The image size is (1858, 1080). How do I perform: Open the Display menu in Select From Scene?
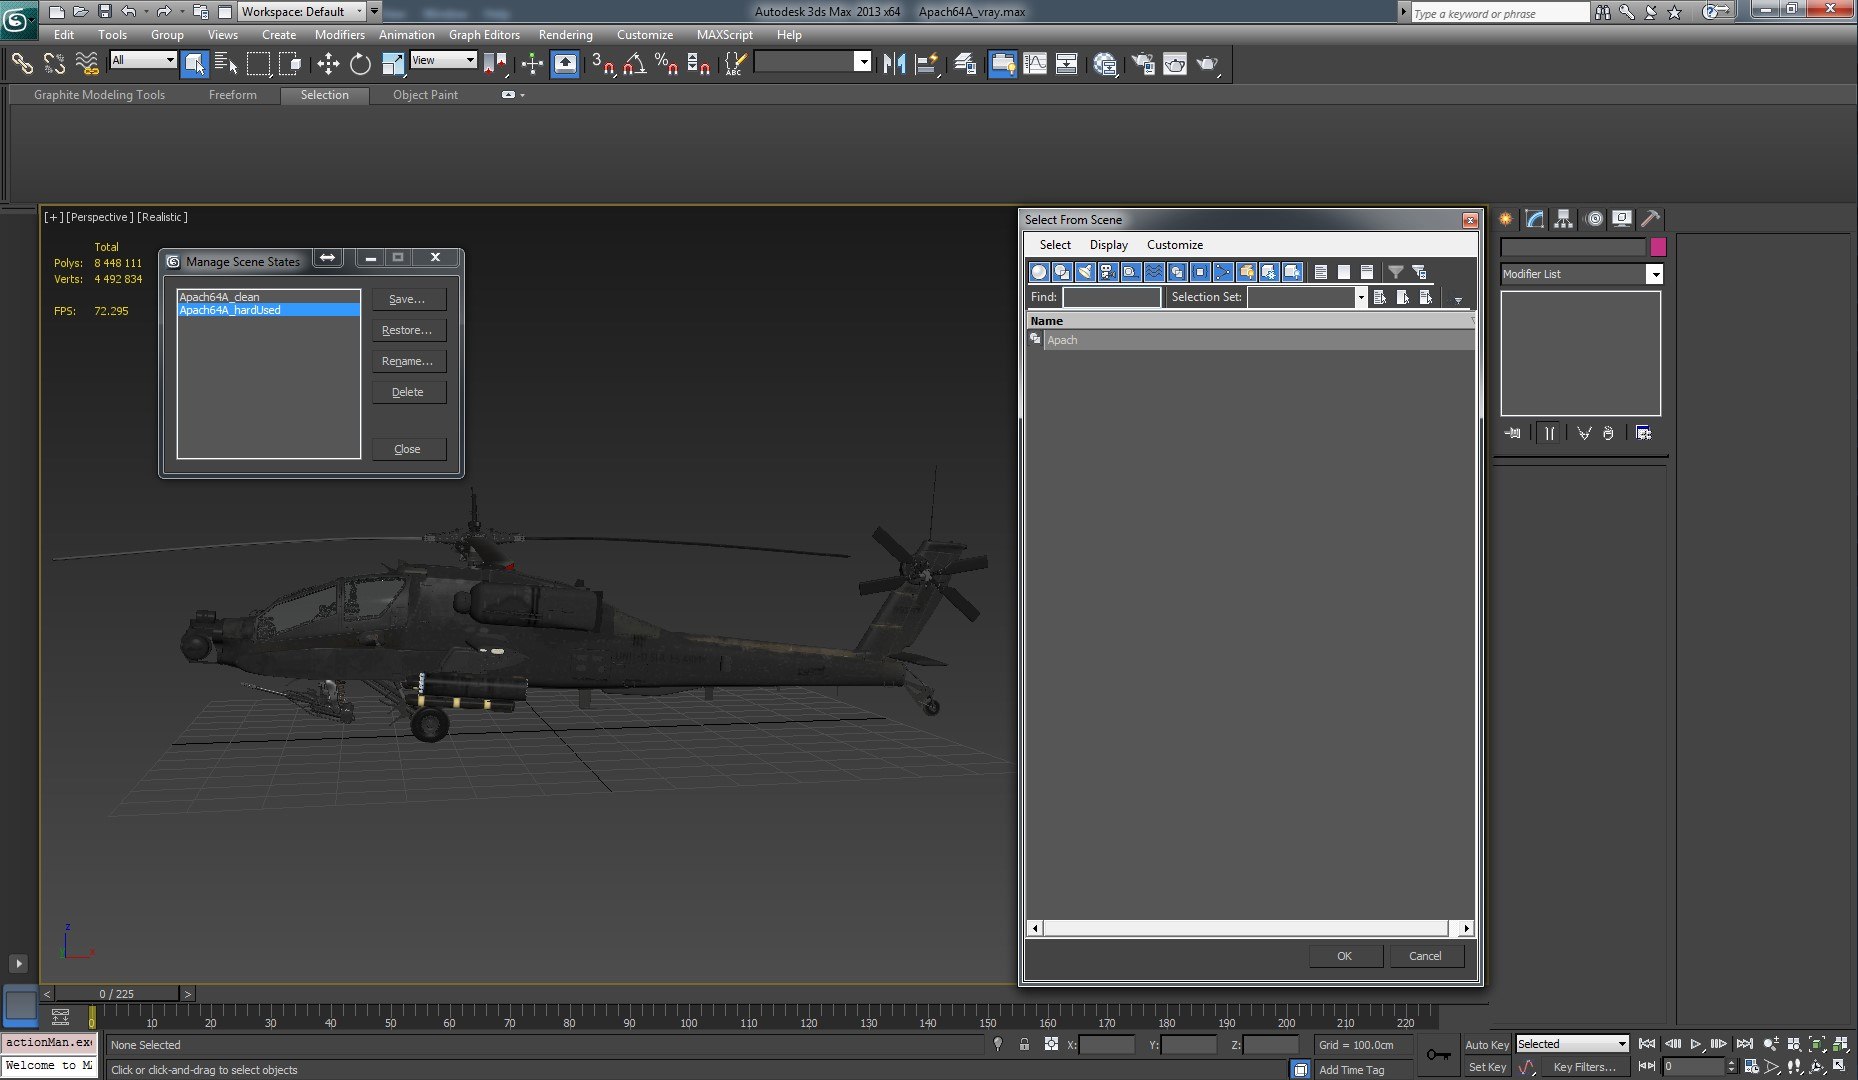coord(1108,245)
